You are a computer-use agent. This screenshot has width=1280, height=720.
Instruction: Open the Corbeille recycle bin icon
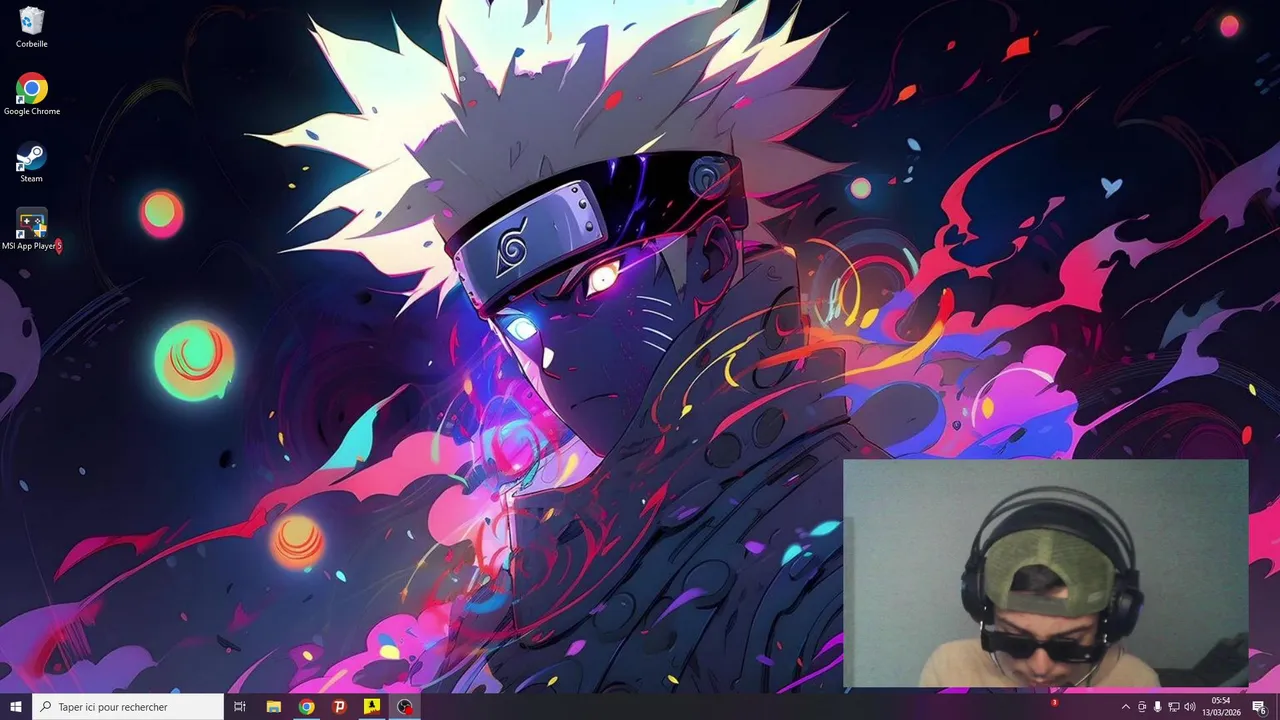click(32, 27)
